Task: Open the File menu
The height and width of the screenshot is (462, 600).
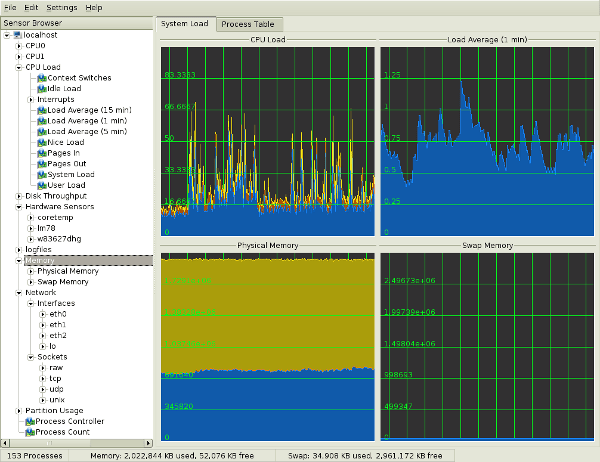Action: pos(11,7)
